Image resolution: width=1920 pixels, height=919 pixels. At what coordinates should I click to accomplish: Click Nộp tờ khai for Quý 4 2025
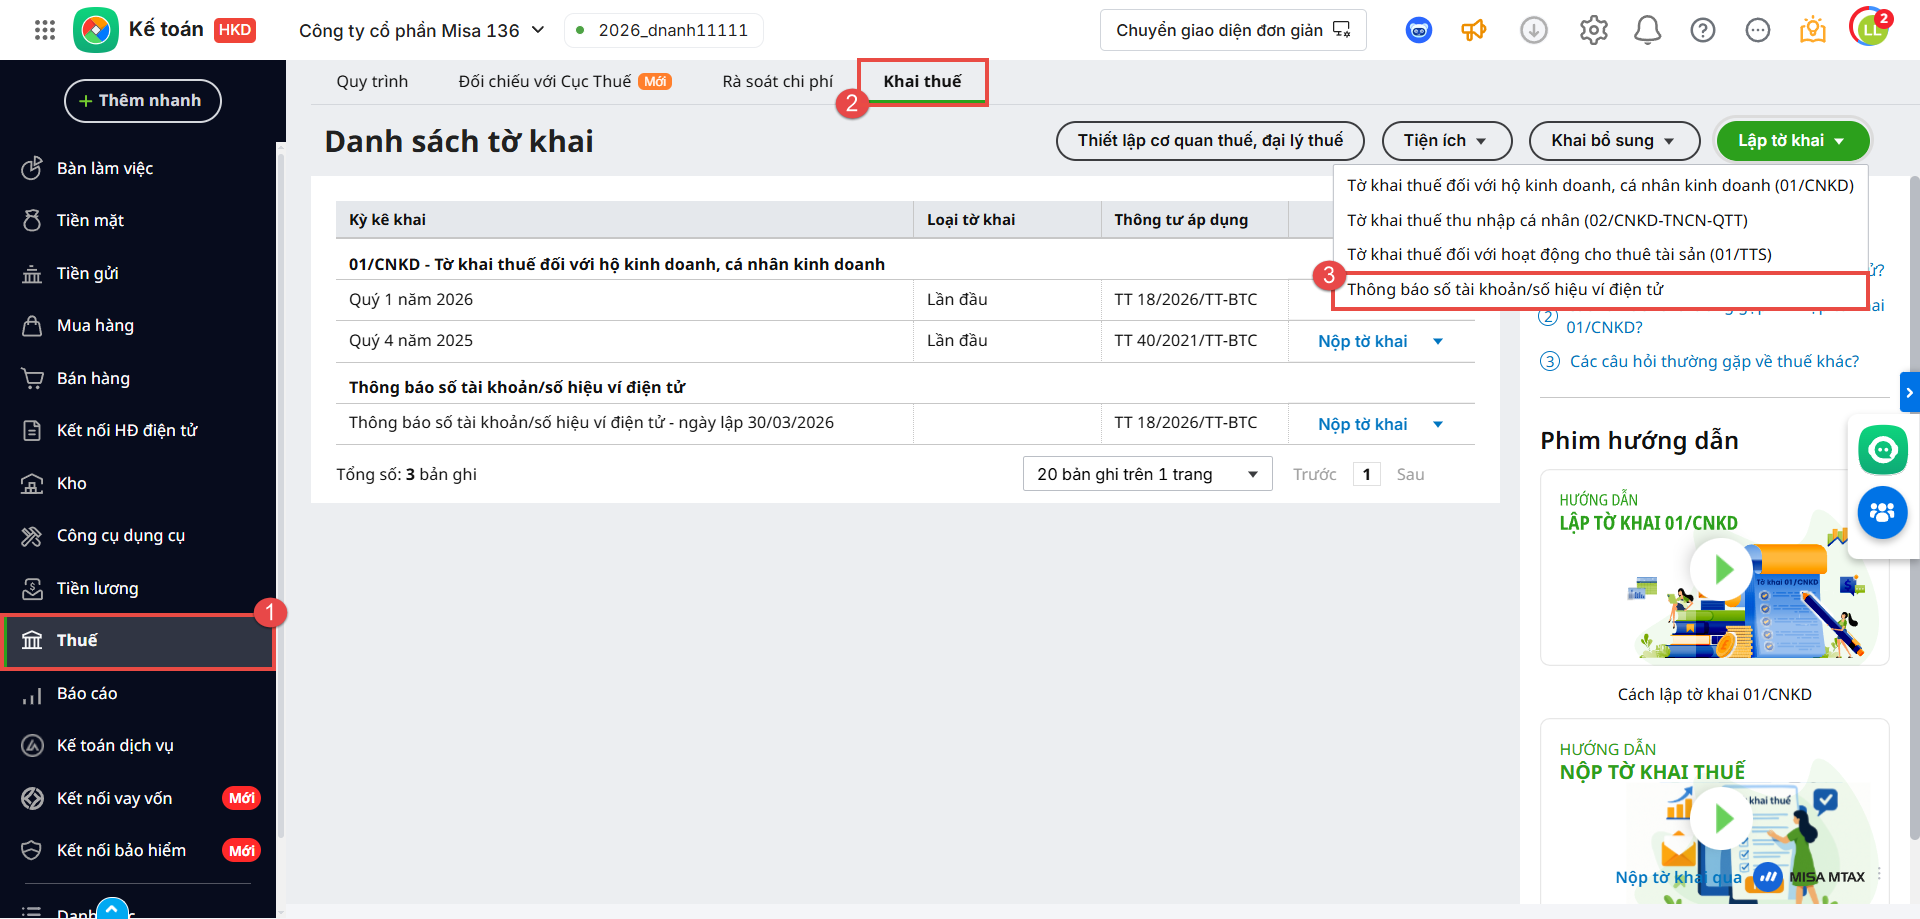coord(1362,341)
